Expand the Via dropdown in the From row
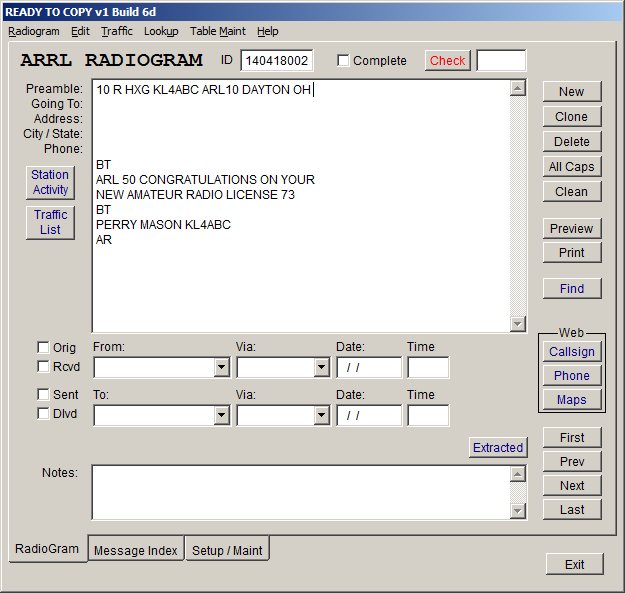Screen dimensions: 625x593 pos(321,367)
